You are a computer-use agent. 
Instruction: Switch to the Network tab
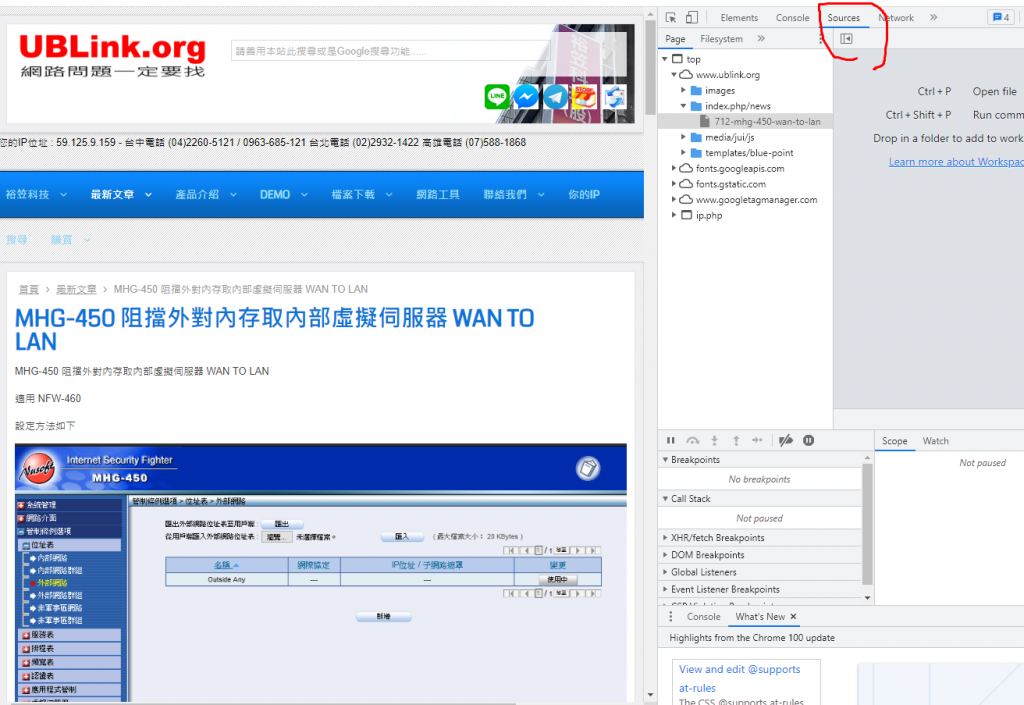(x=895, y=18)
